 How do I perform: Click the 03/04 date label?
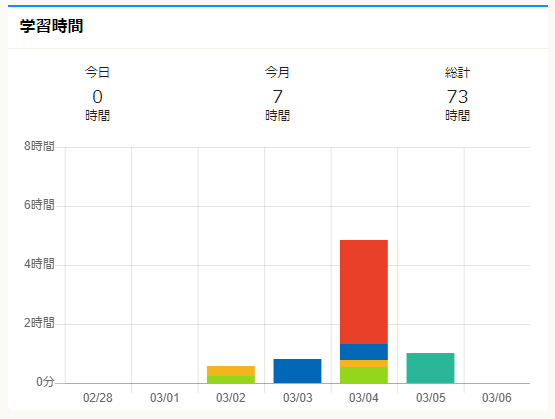tap(364, 398)
